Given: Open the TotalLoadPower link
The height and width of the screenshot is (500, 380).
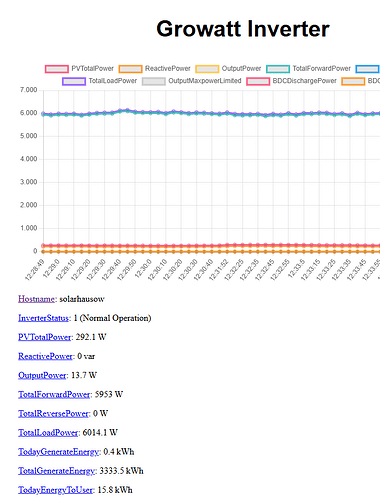Looking at the screenshot, I should [48, 433].
